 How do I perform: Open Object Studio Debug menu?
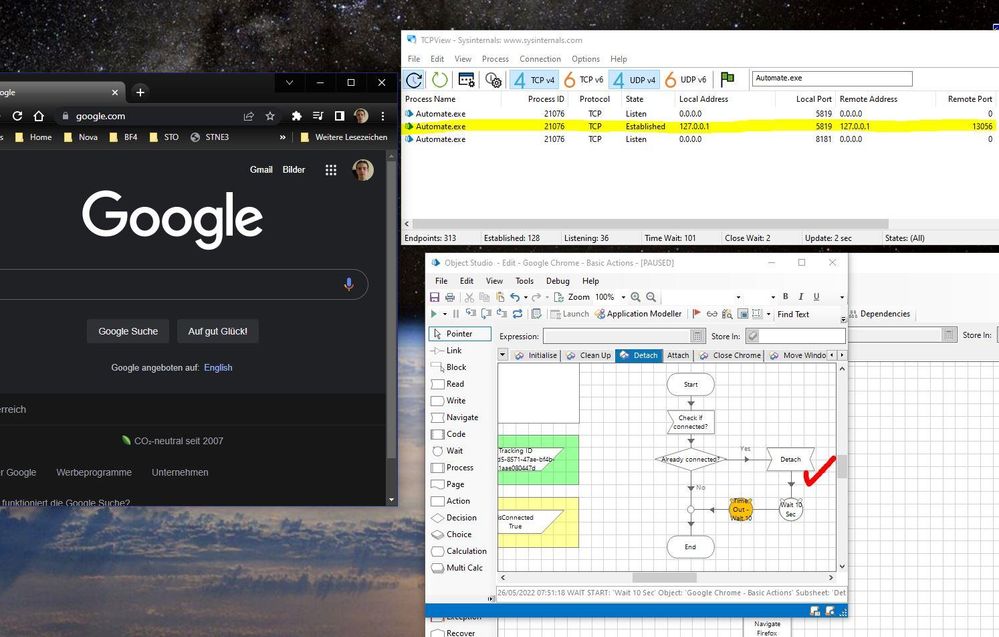point(557,281)
